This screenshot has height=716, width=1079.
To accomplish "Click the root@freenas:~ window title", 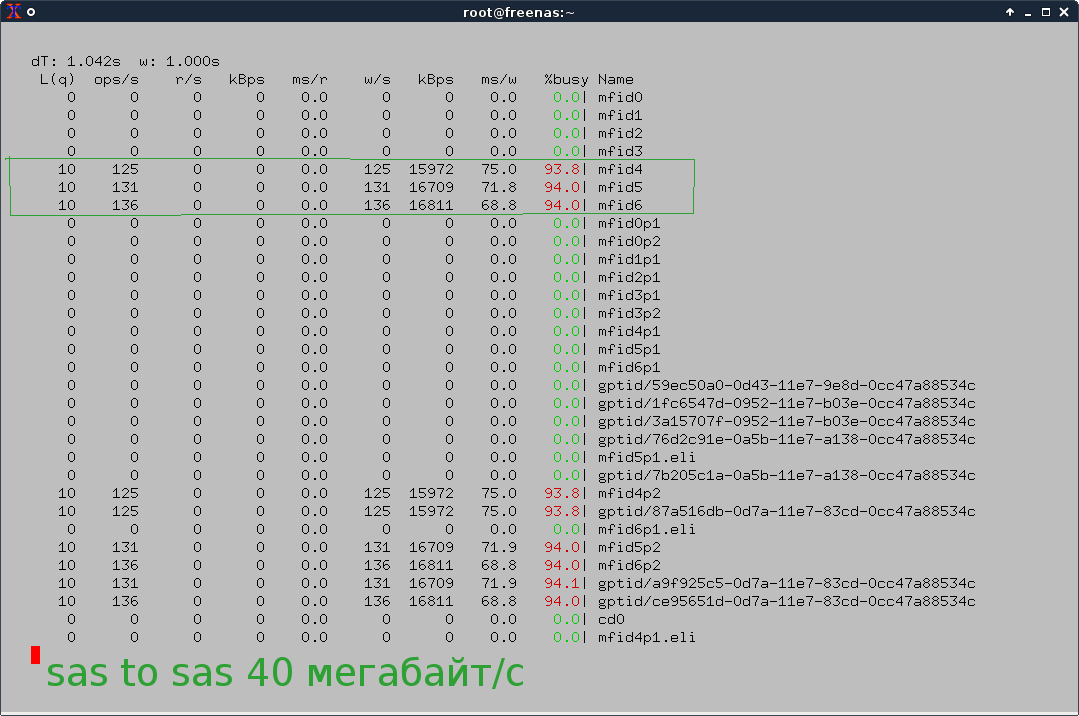I will point(518,12).
